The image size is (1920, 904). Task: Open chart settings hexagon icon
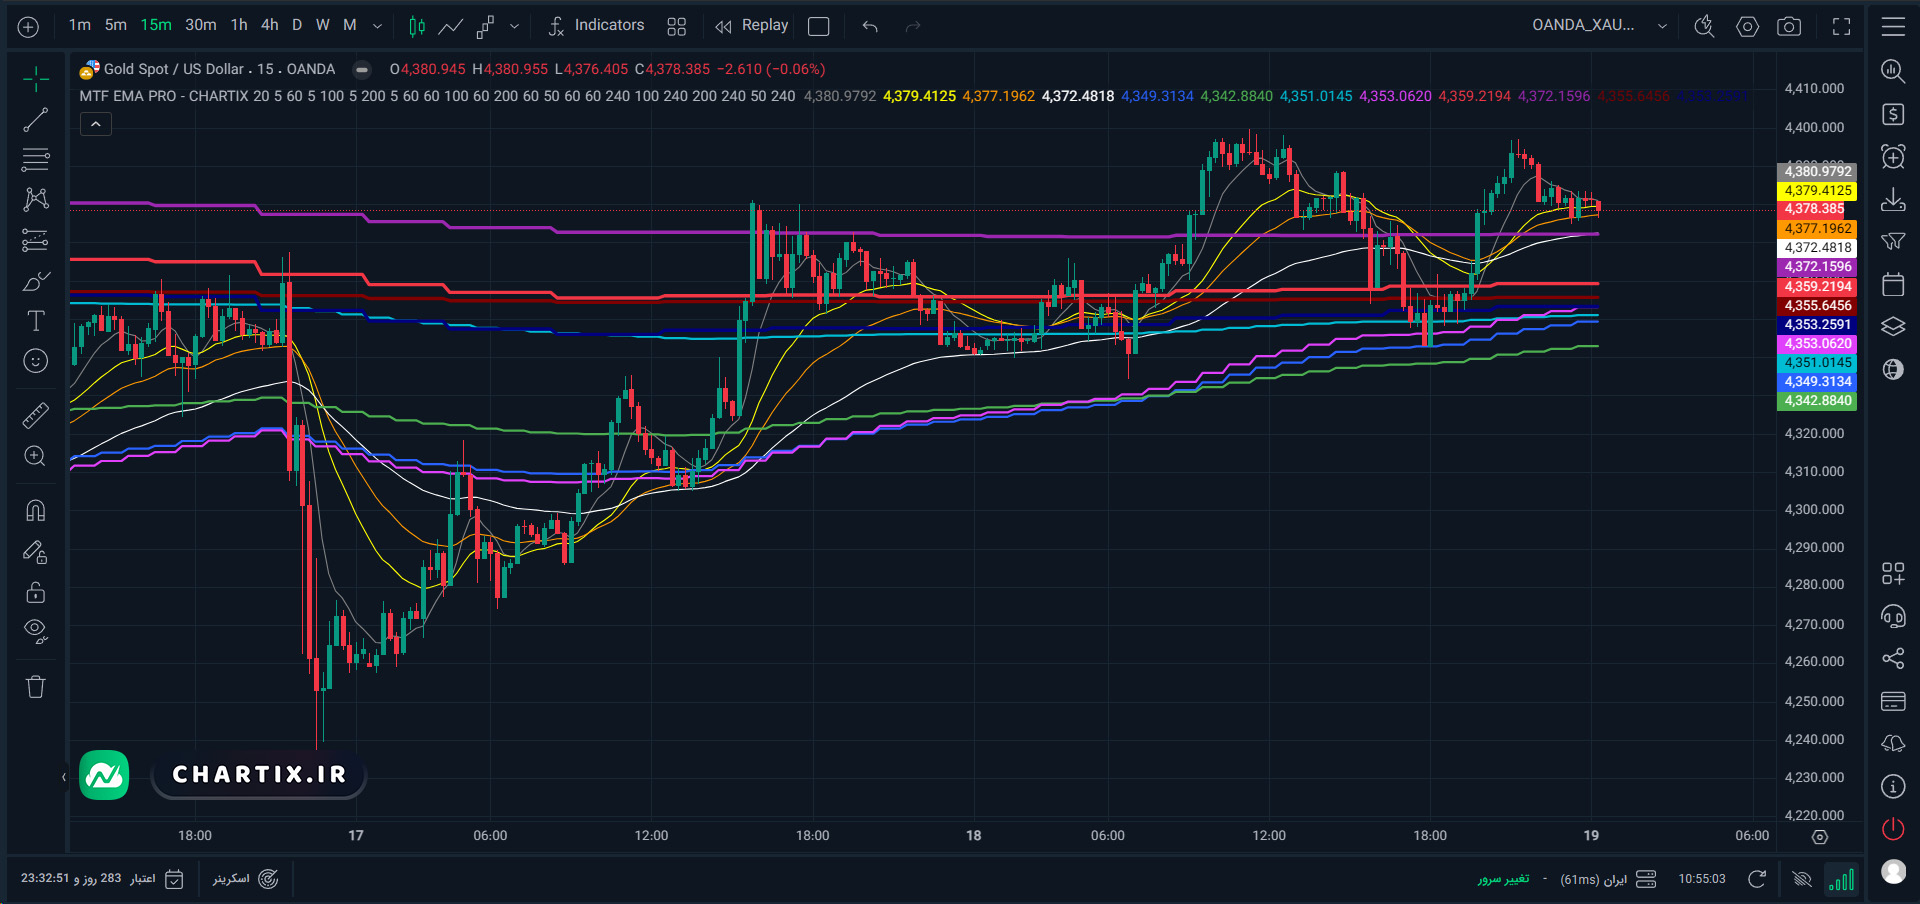tap(1747, 26)
